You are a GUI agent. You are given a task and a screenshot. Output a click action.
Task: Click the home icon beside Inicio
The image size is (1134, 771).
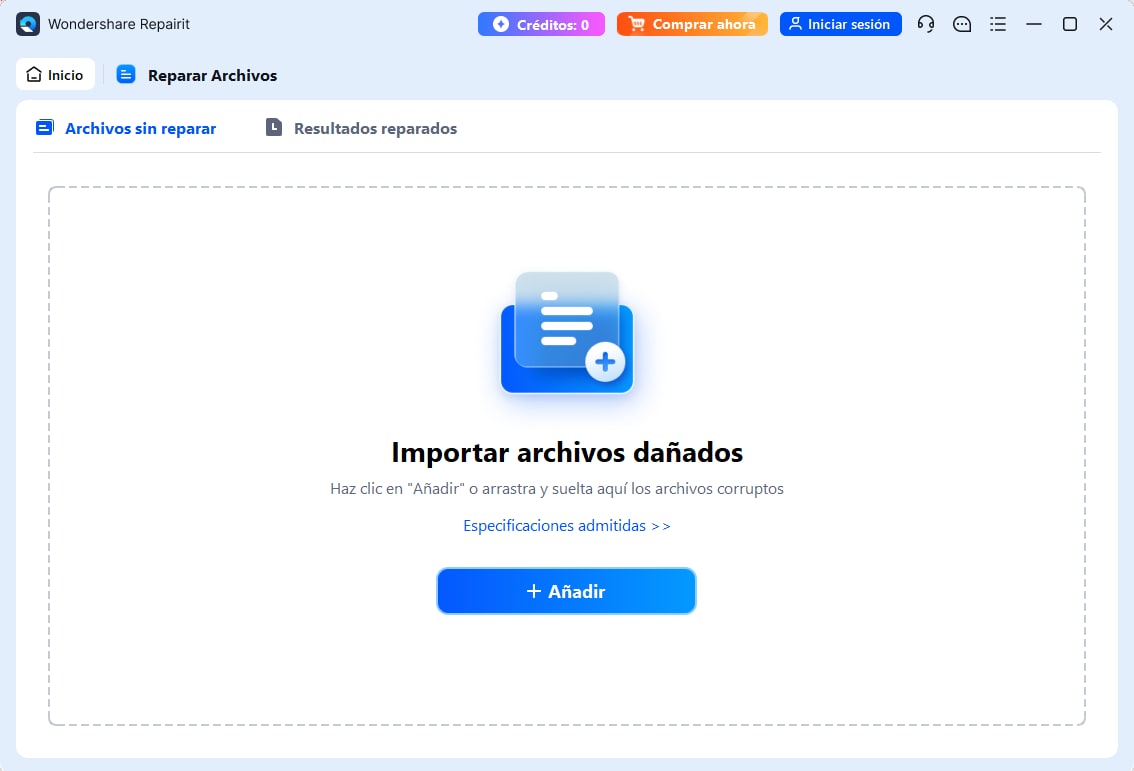[33, 73]
